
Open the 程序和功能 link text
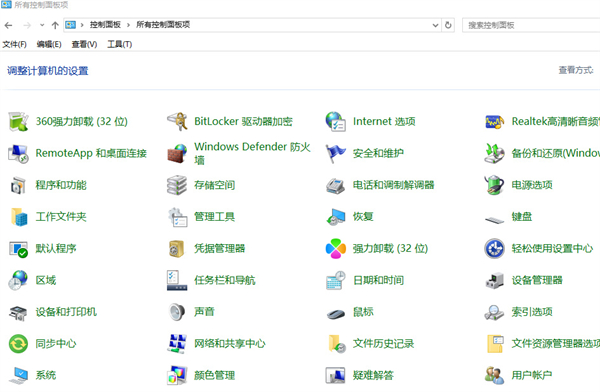point(61,185)
